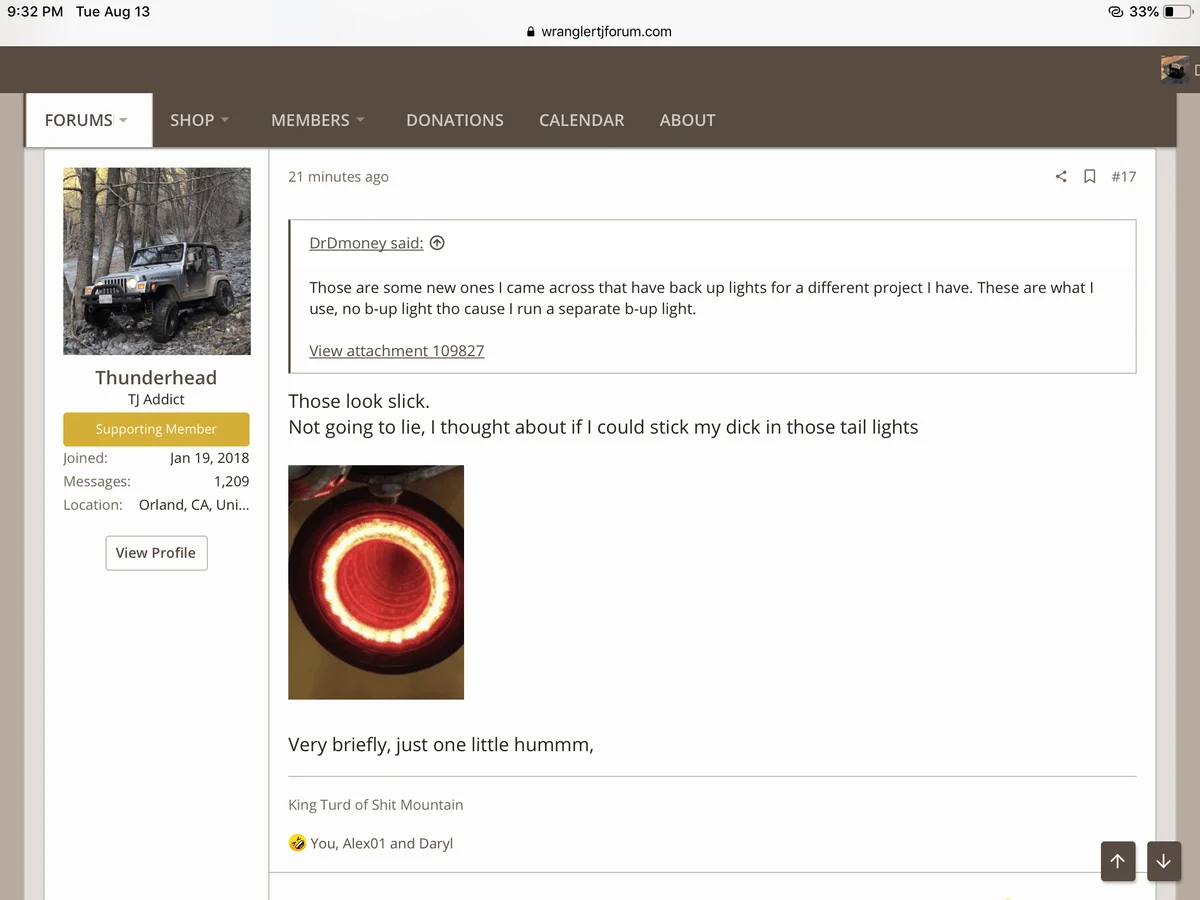The width and height of the screenshot is (1200, 900).
Task: Open the Donations menu item
Action: (455, 120)
